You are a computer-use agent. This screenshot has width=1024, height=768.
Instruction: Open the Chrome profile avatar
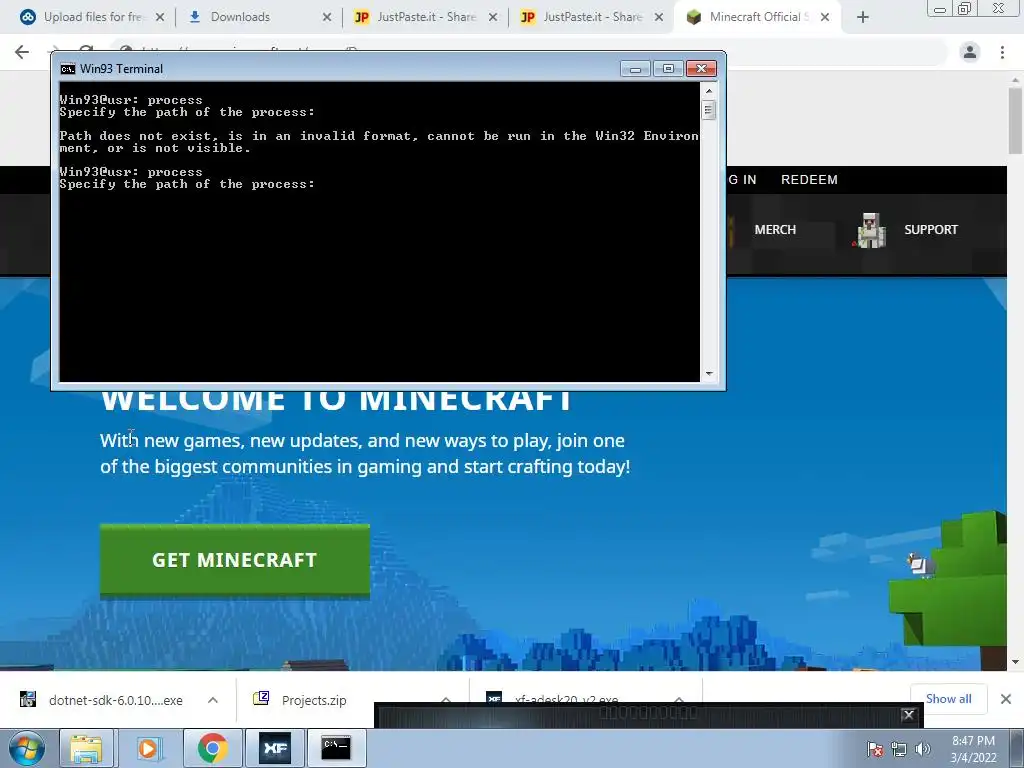[x=970, y=52]
